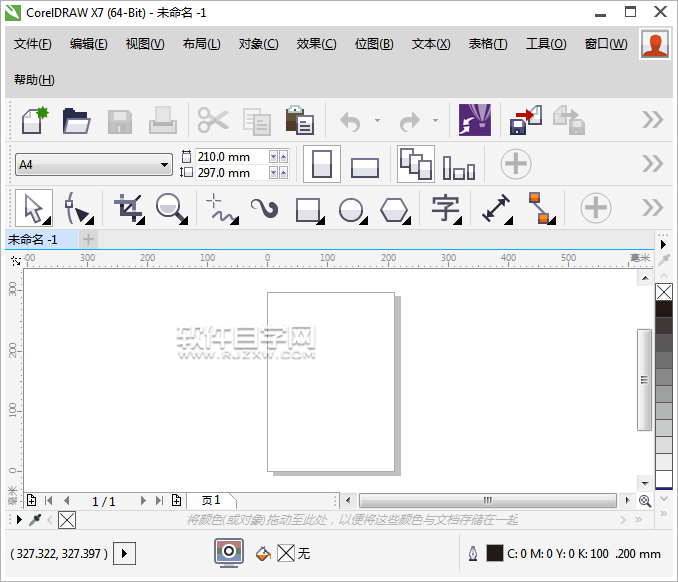Open the 视图(V) menu
Screen dimensions: 678x582
(x=145, y=44)
